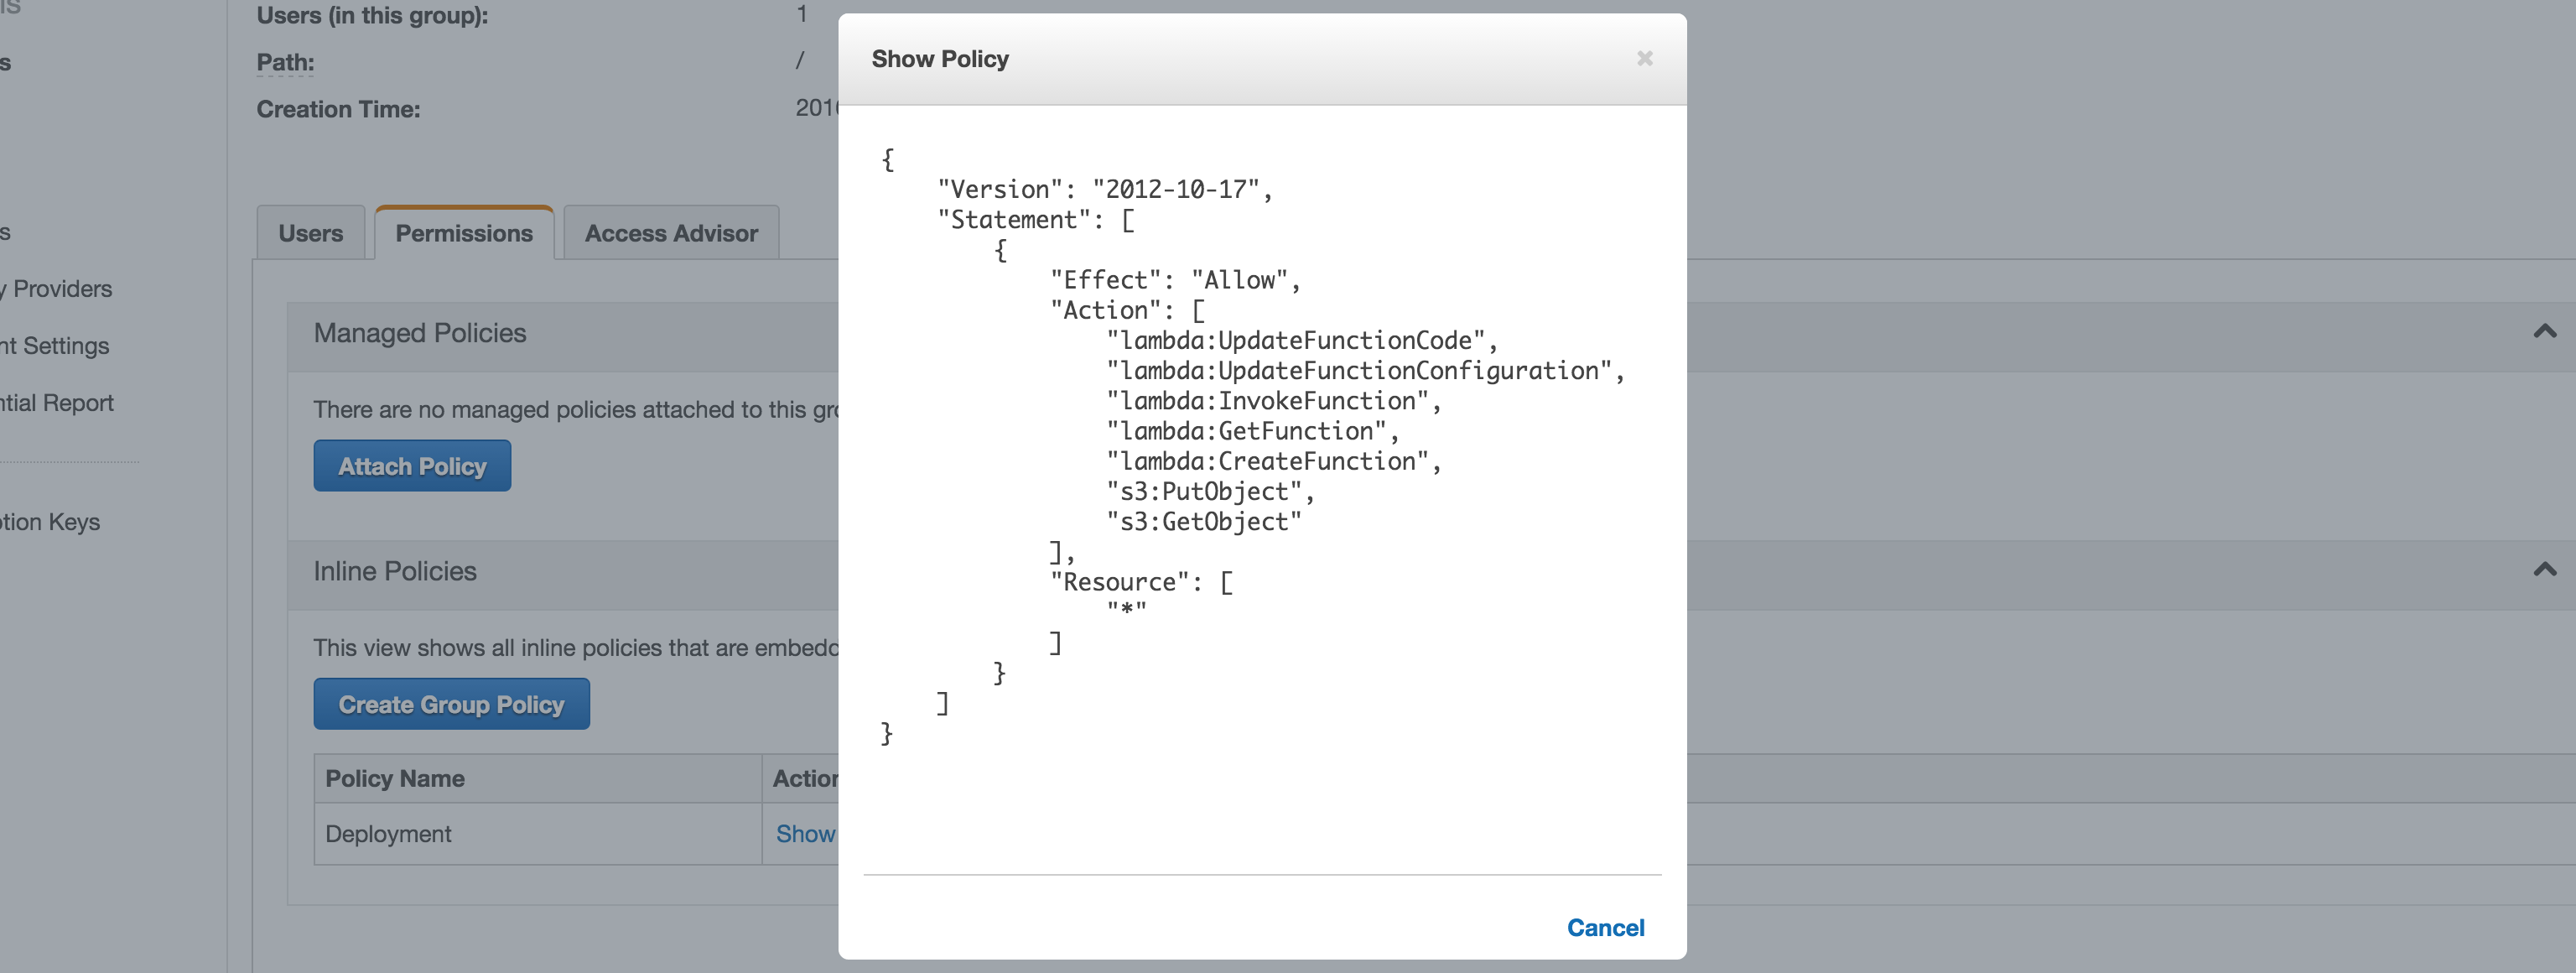
Task: Click the Attach Policy button
Action: click(x=412, y=466)
